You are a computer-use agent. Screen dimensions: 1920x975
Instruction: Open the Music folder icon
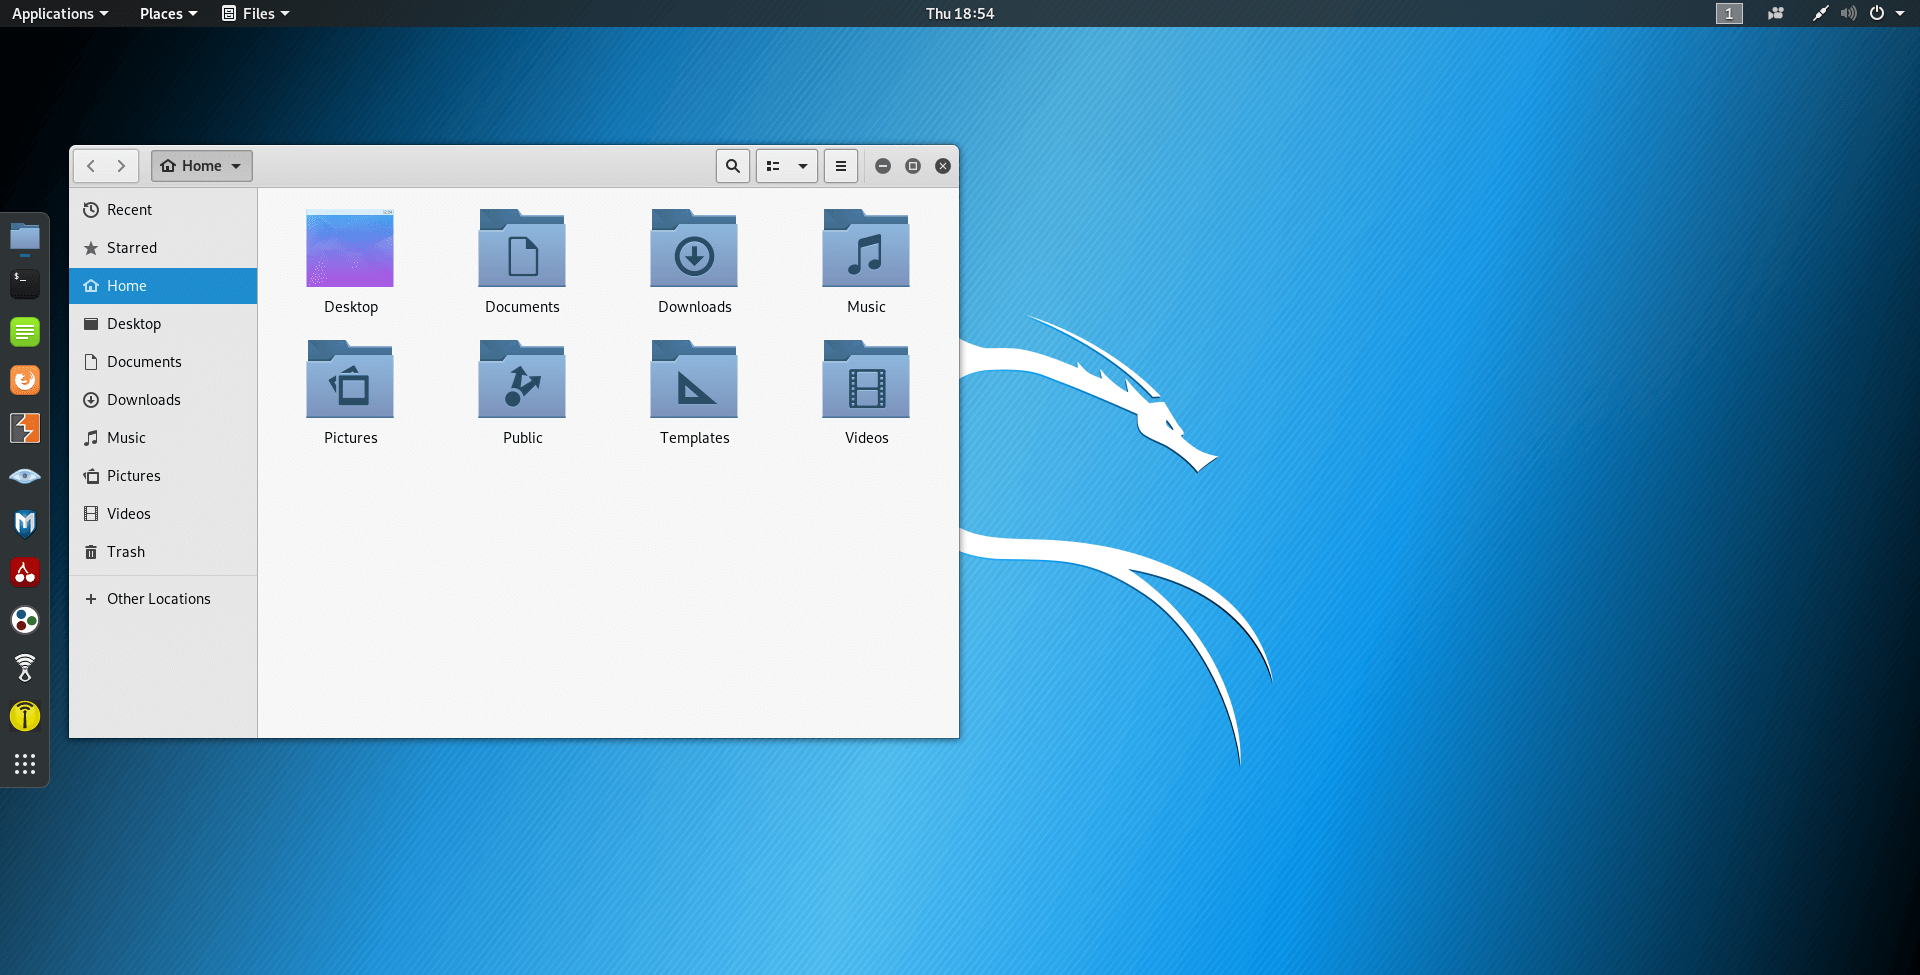point(866,248)
